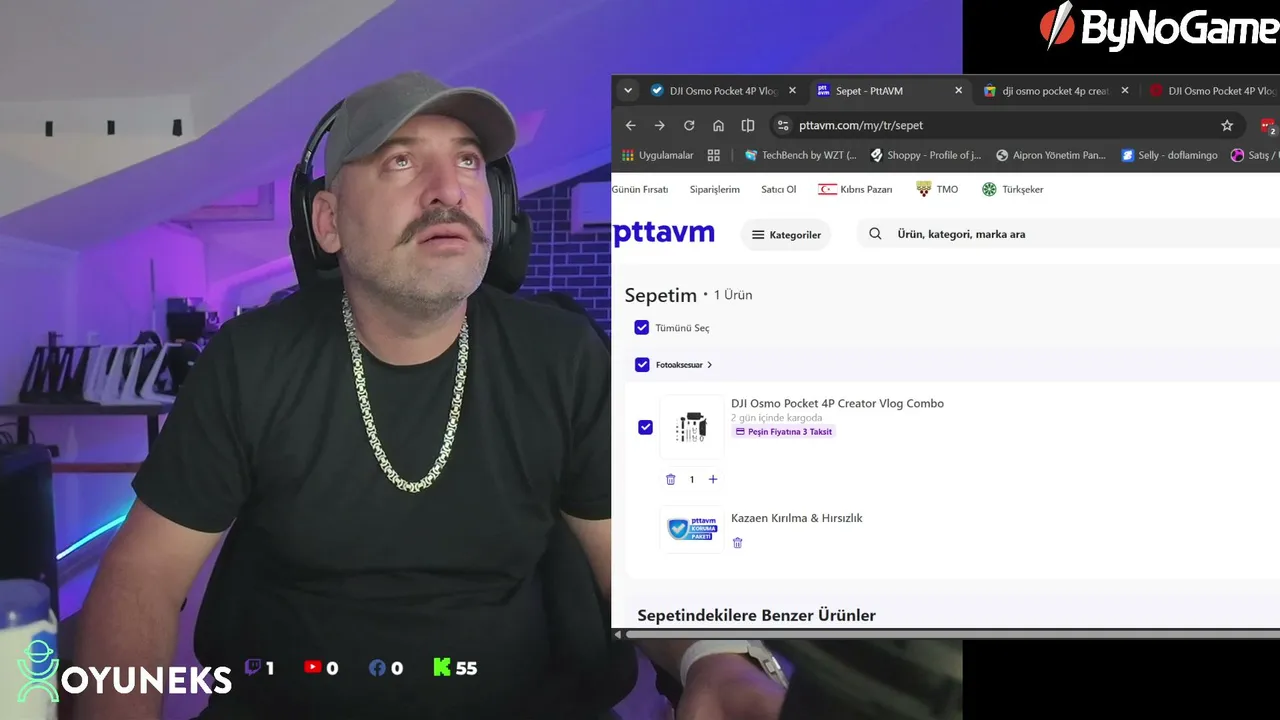Open the tab search dropdown arrow
This screenshot has height=720, width=1280.
click(x=628, y=90)
